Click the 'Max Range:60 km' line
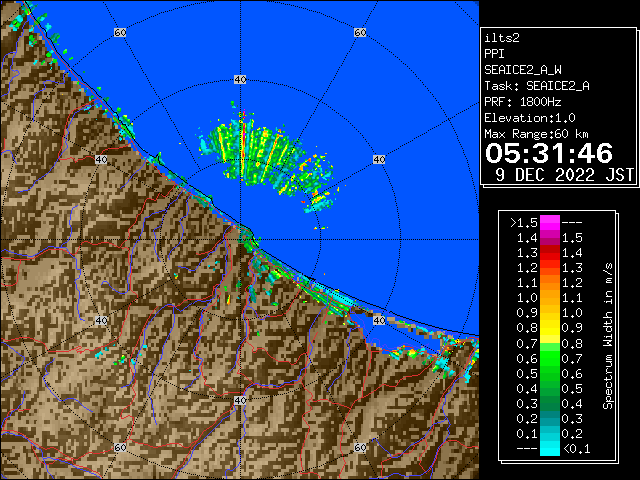The height and width of the screenshot is (480, 640). (536, 134)
